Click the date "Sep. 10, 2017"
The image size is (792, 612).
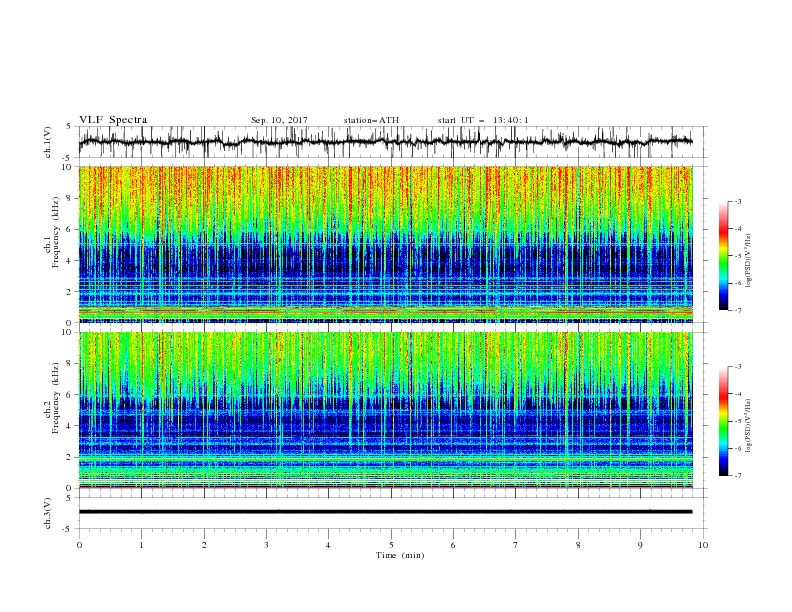(279, 120)
